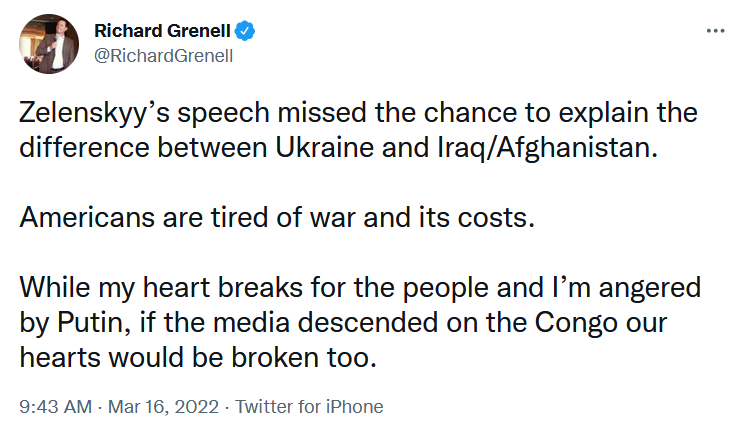This screenshot has height=426, width=740.
Task: Click the words While my heart breaks
Action: pyautogui.click(x=161, y=288)
